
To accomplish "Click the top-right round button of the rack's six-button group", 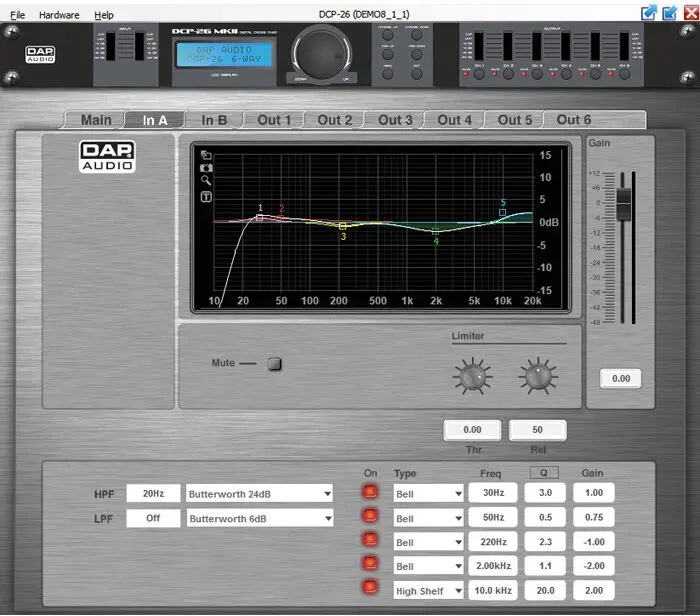I will point(417,34).
